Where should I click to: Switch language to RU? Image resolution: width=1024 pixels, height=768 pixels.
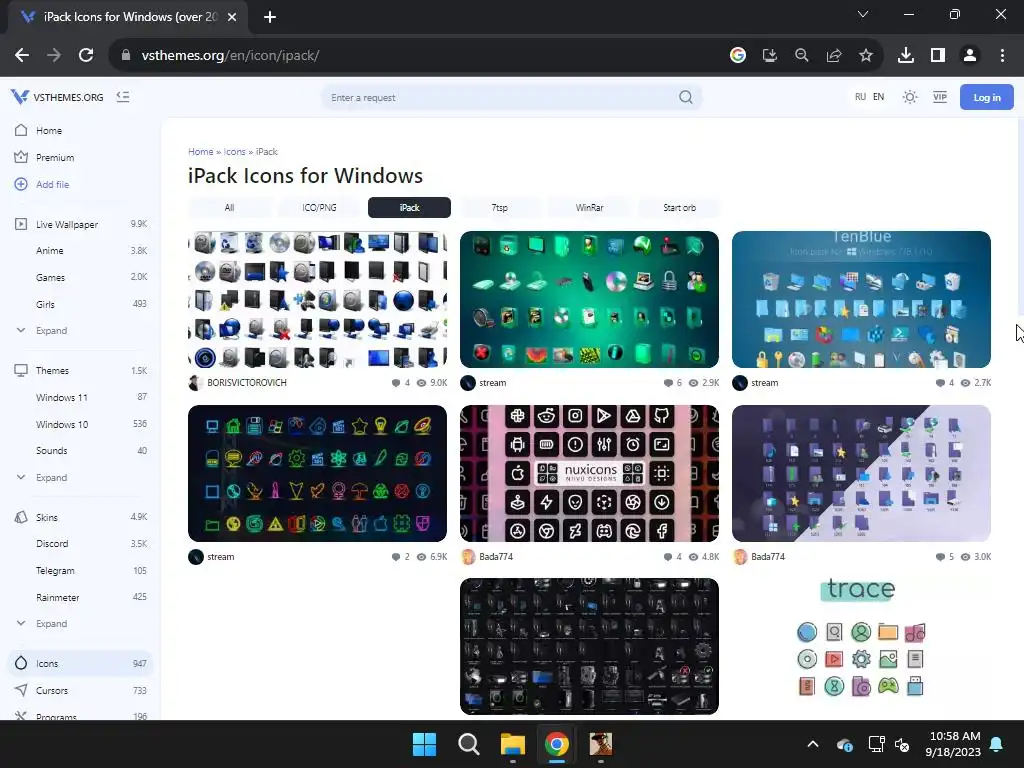(860, 97)
